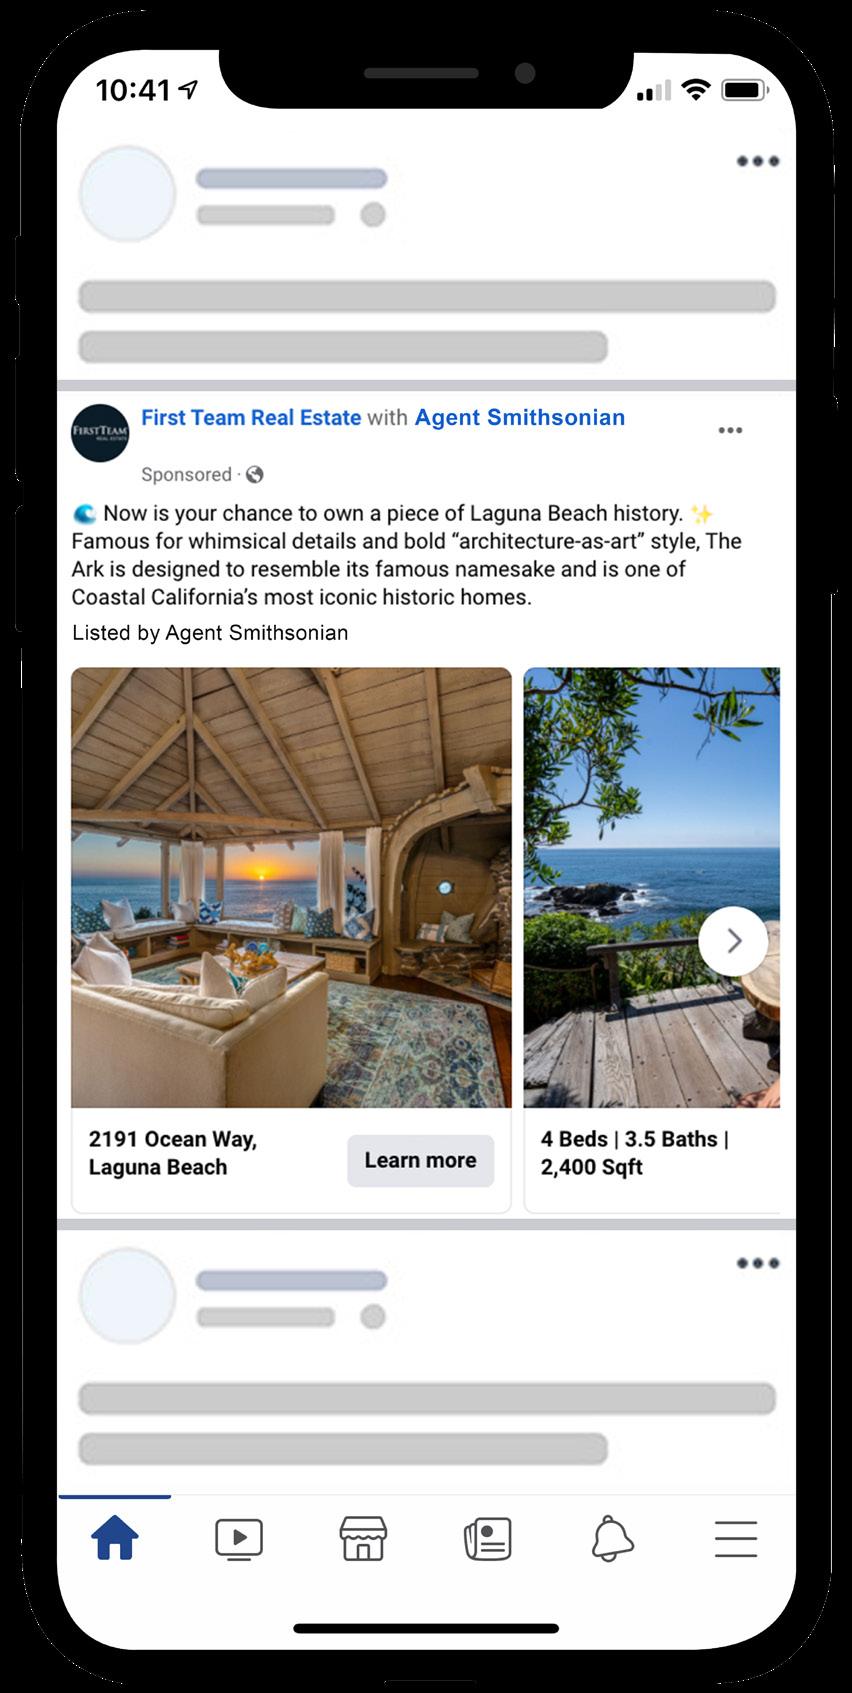
Task: Open the living room sunset photo
Action: tap(291, 887)
